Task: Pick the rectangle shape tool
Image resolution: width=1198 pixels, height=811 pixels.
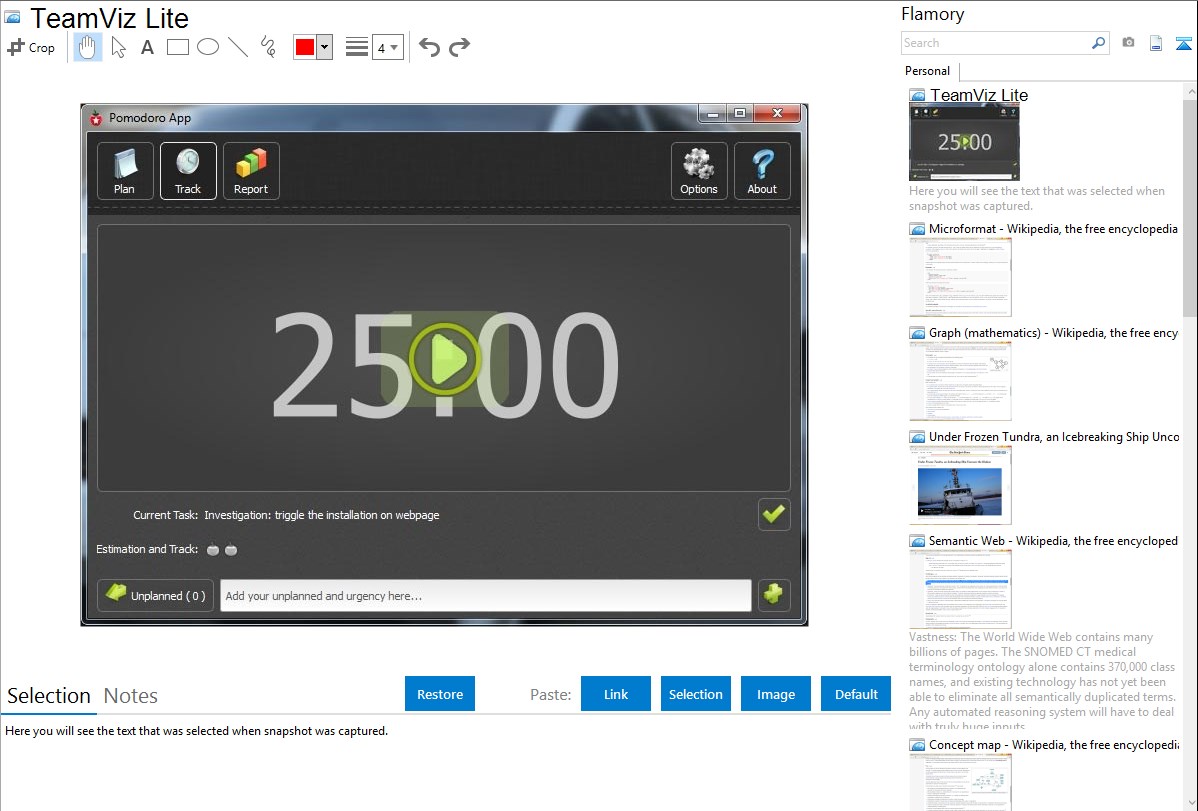Action: (177, 47)
